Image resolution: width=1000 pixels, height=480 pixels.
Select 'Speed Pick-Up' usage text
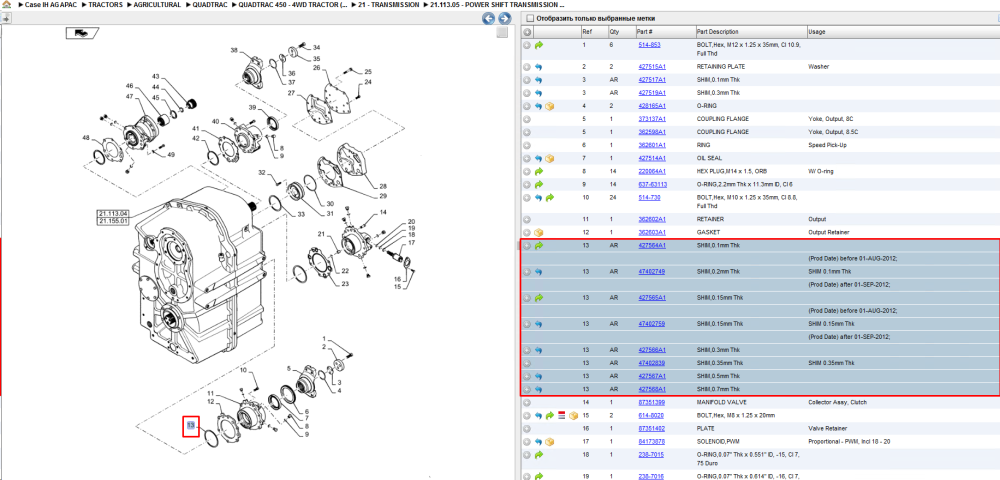point(827,145)
